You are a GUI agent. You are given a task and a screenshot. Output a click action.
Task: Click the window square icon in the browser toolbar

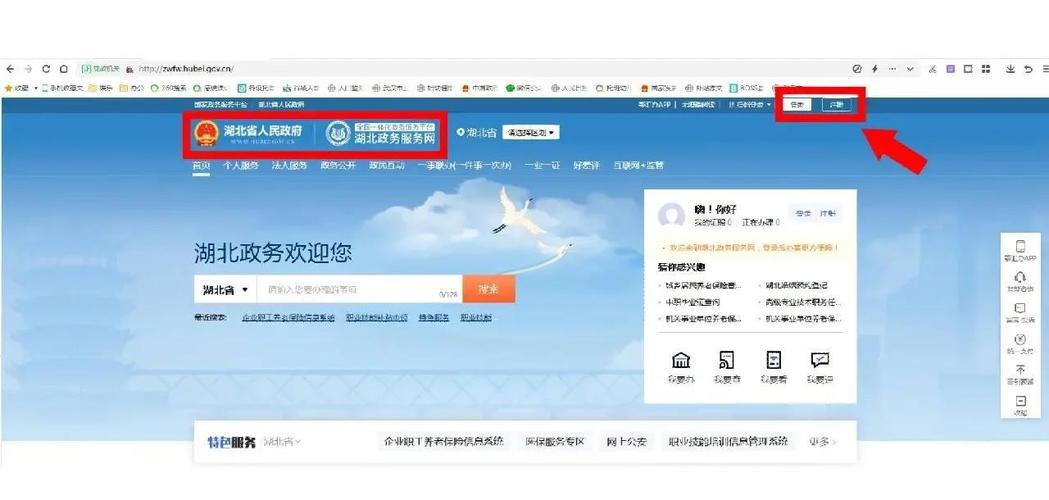point(967,68)
